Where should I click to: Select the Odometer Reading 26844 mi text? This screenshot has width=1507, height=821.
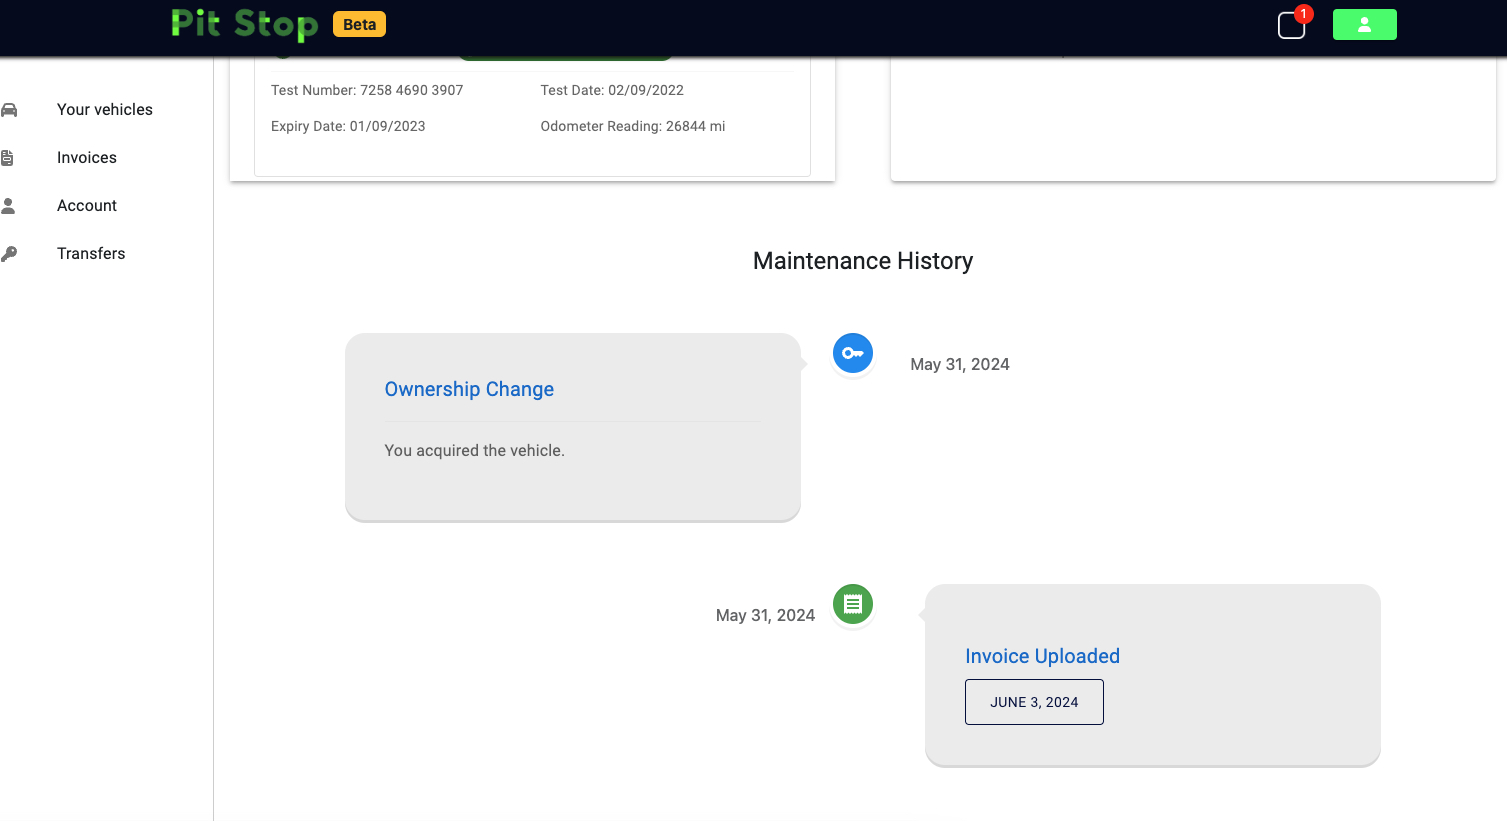click(x=633, y=126)
